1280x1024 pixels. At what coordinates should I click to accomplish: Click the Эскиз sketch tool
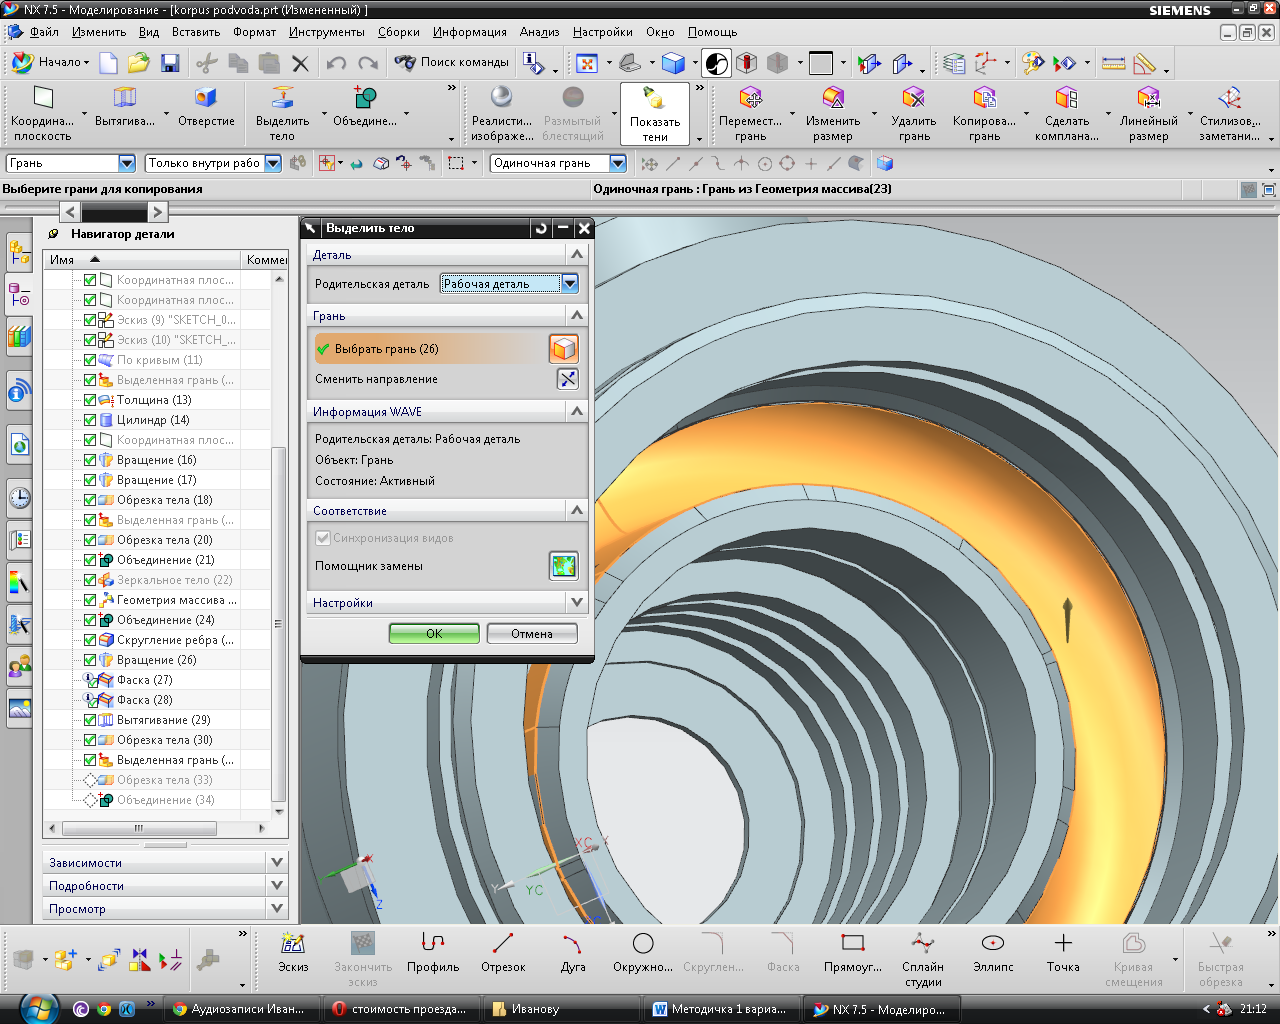click(x=293, y=951)
